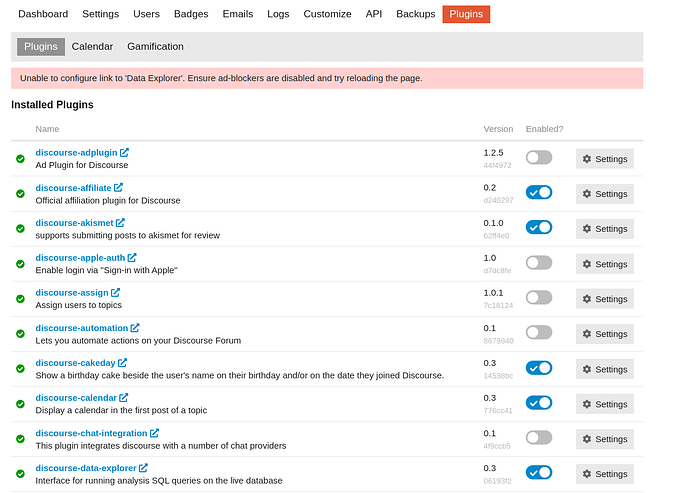Click green status check for discourse-akismet
Image resolution: width=690 pixels, height=493 pixels.
pyautogui.click(x=20, y=228)
